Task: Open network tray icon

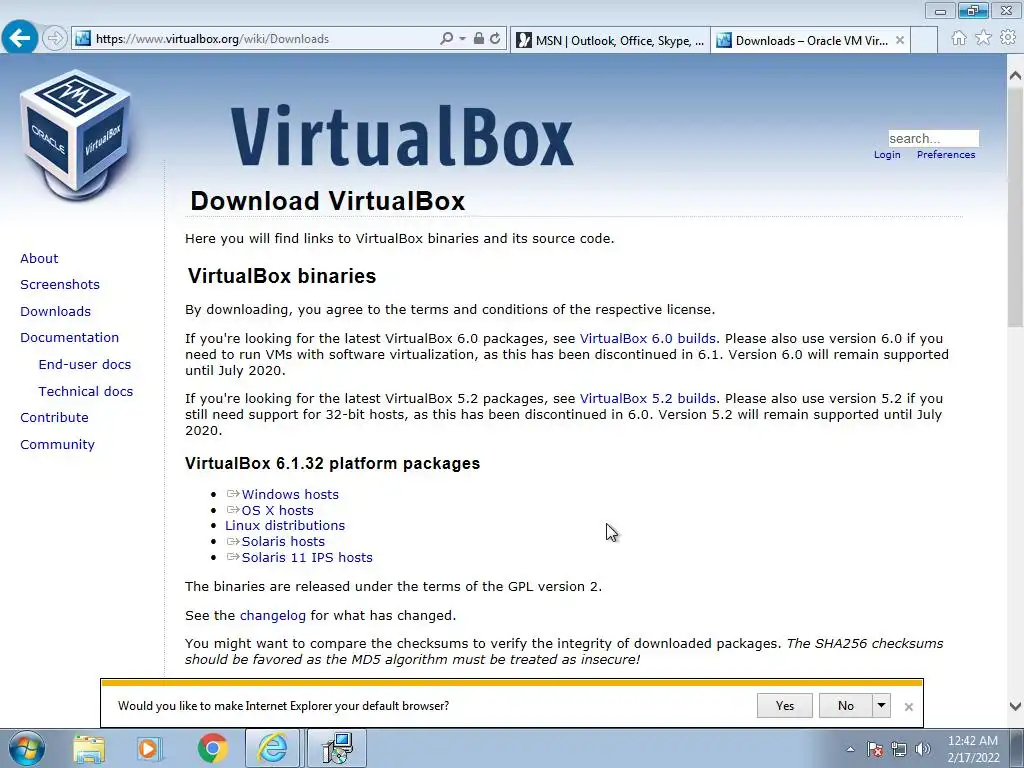Action: (x=899, y=749)
